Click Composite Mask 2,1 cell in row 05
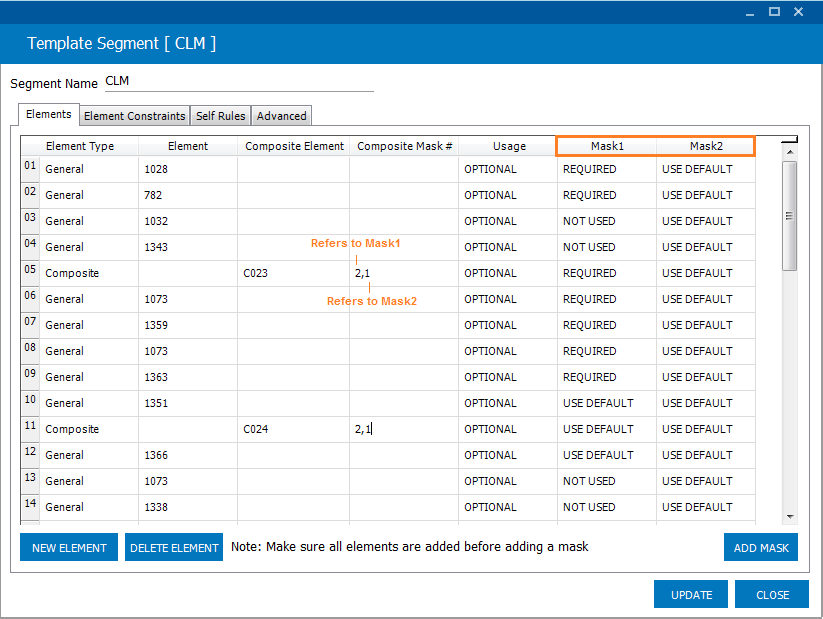 click(404, 273)
